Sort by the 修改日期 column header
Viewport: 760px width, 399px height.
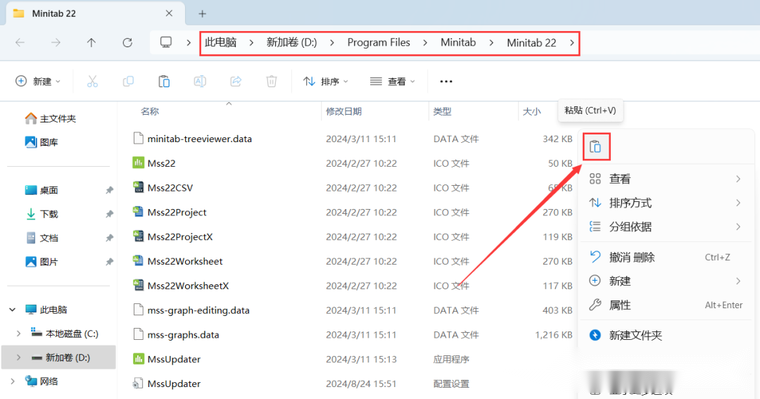[x=344, y=112]
